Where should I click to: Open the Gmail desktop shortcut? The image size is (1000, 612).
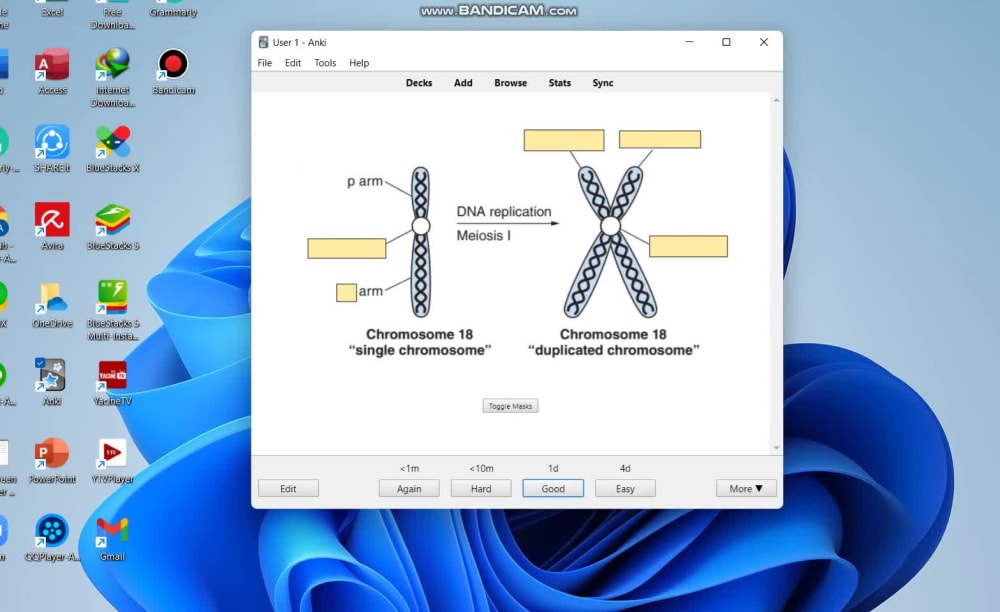pos(113,537)
